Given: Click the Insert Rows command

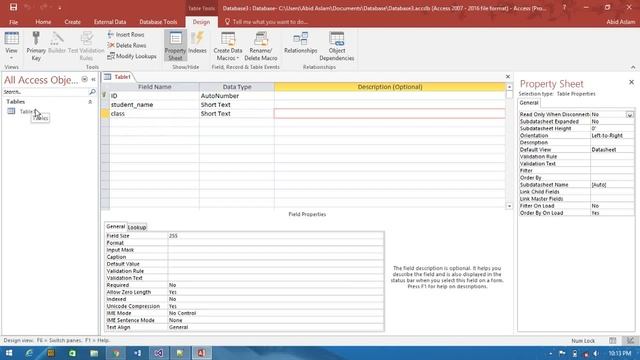Looking at the screenshot, I should [x=126, y=35].
